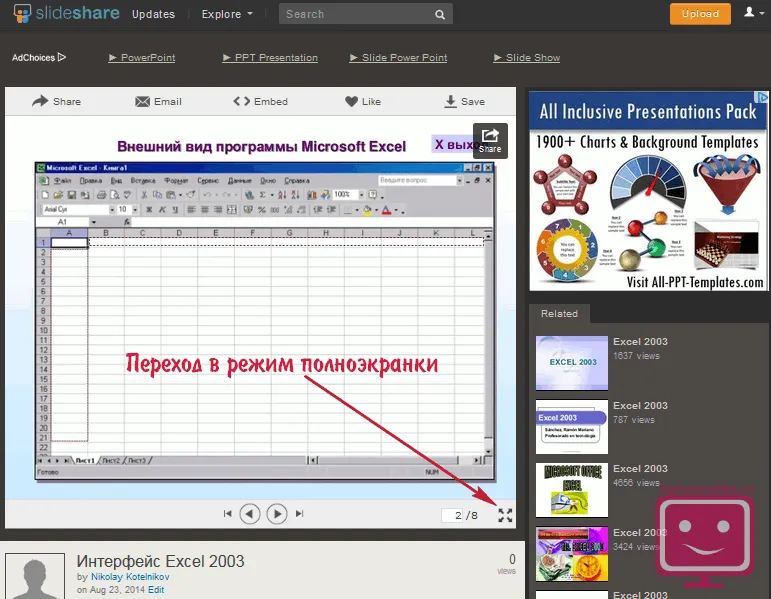Open the Slide Power Point link
The image size is (771, 599).
click(398, 58)
